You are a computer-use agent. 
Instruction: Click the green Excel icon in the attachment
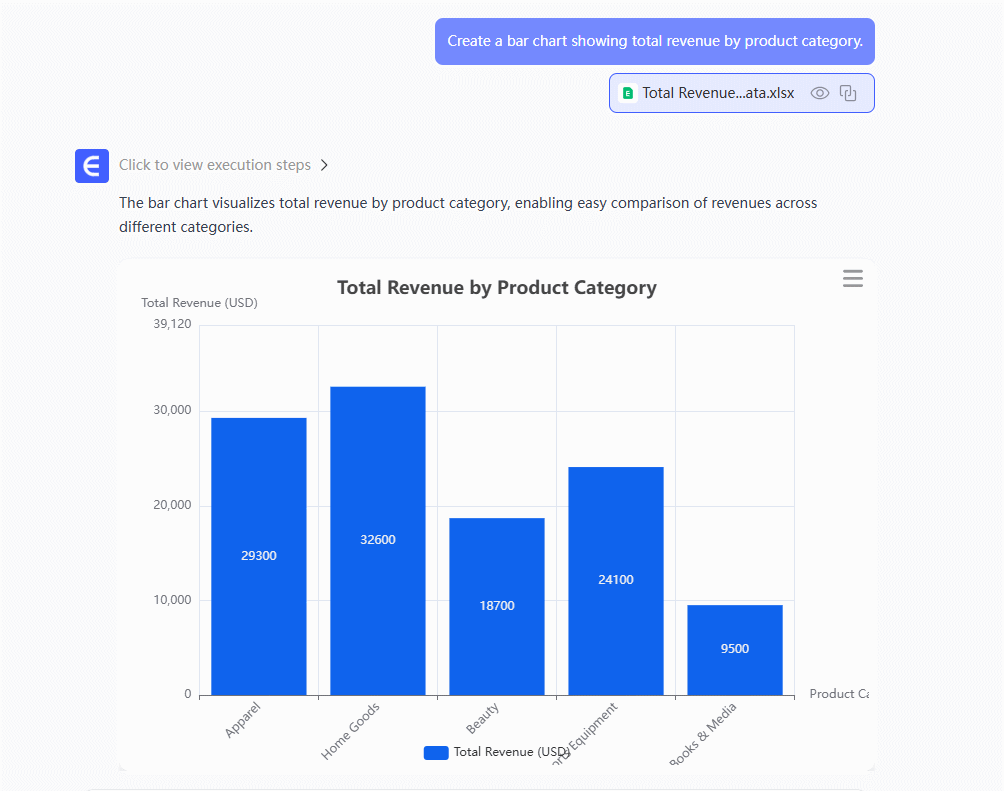tap(628, 93)
